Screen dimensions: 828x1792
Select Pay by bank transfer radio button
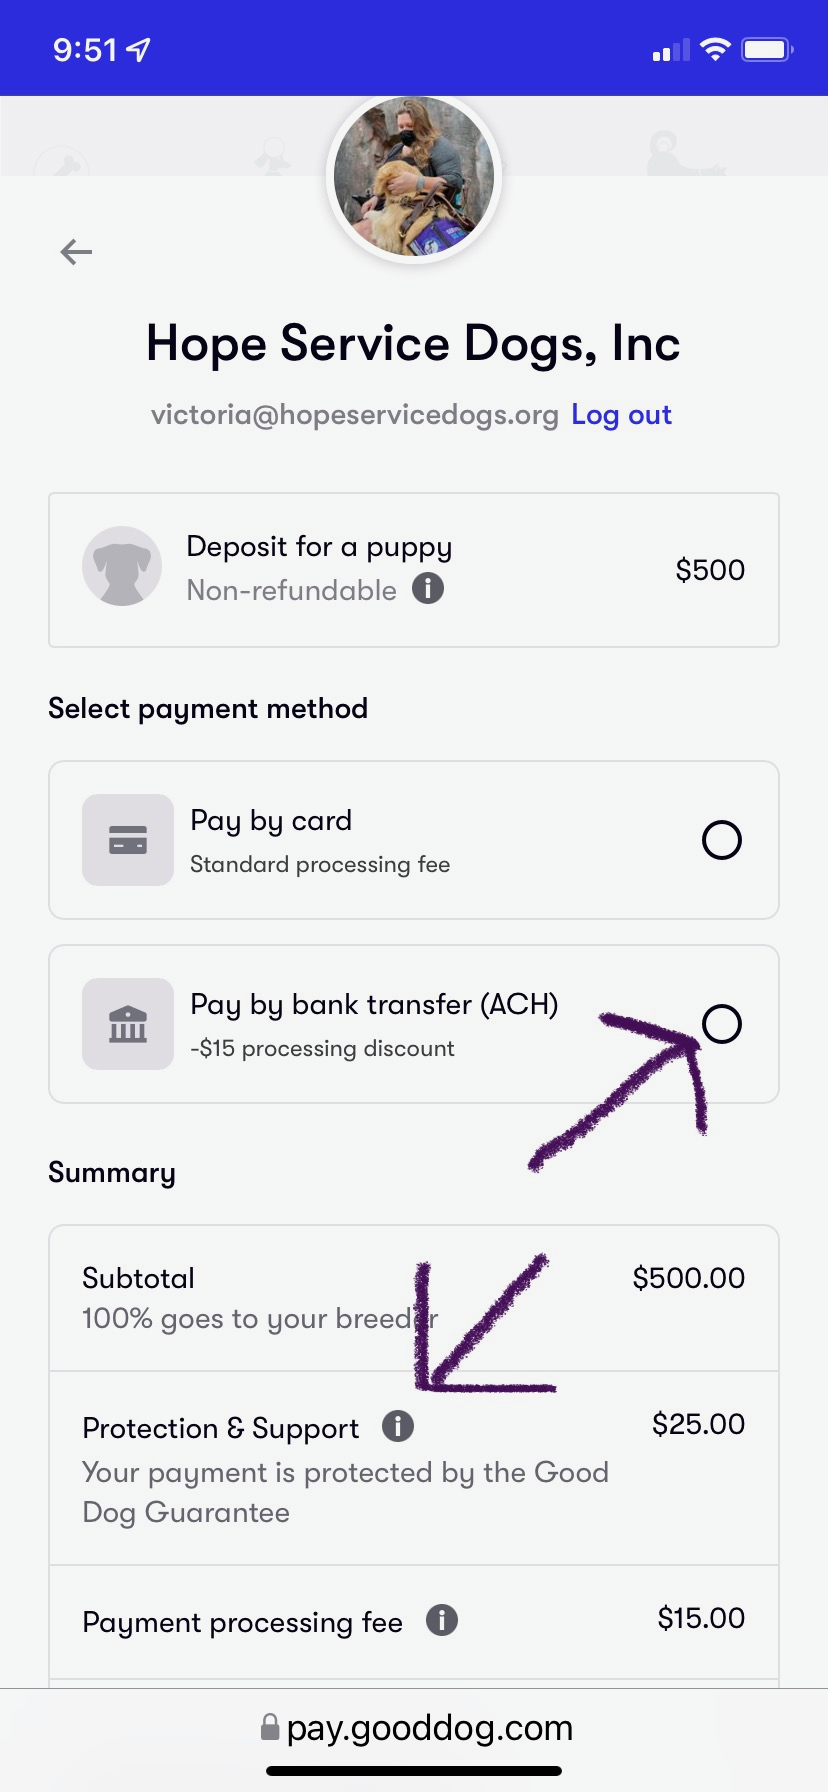click(722, 1024)
